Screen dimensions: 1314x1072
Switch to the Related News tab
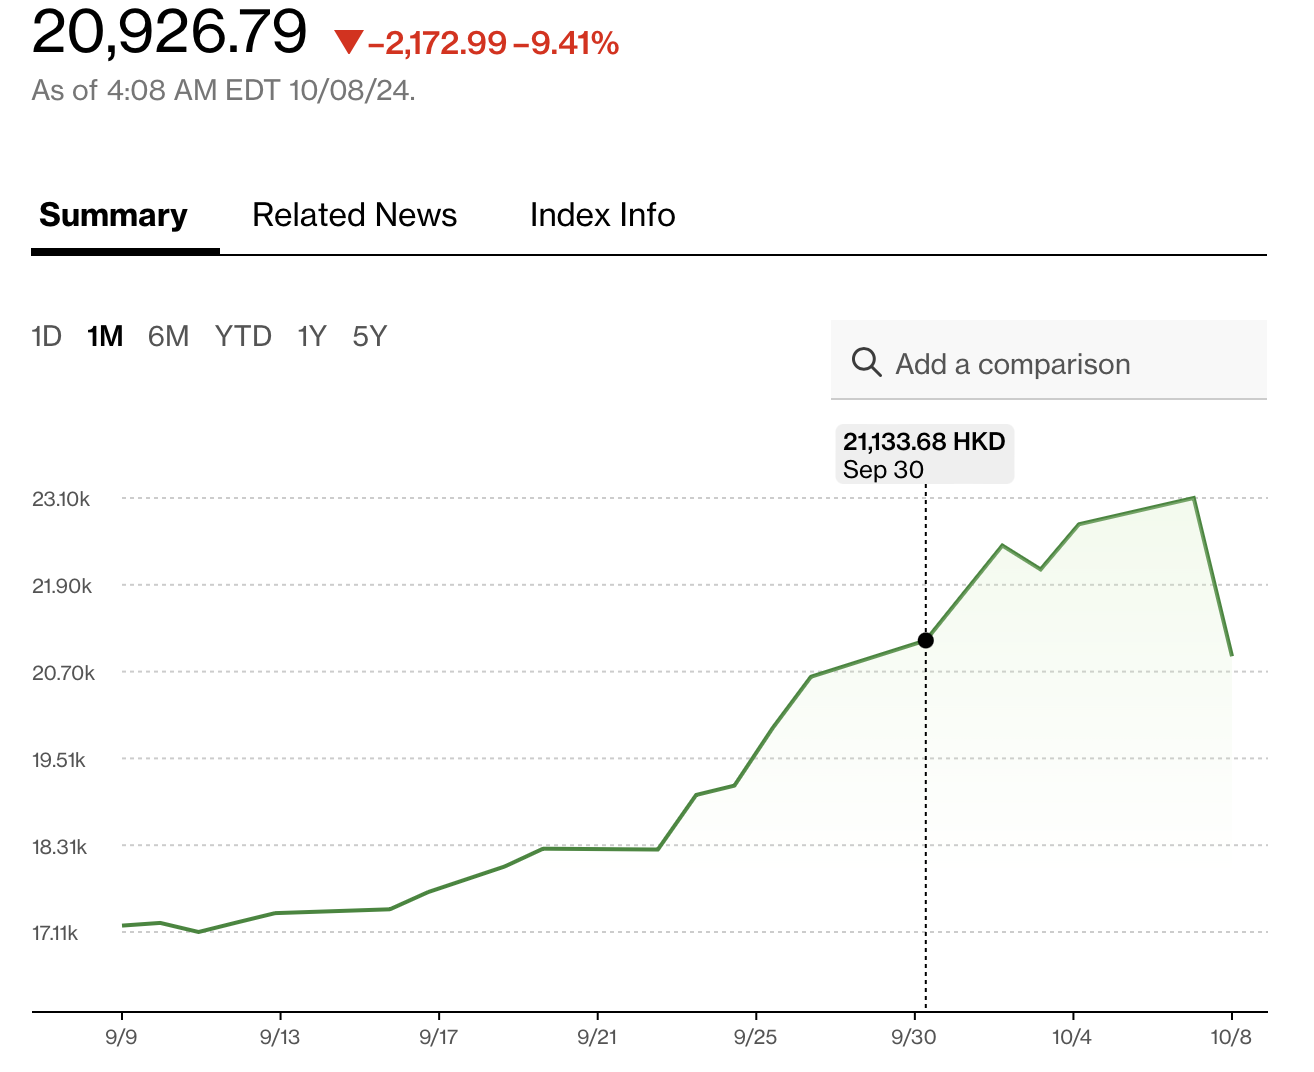[x=354, y=216]
